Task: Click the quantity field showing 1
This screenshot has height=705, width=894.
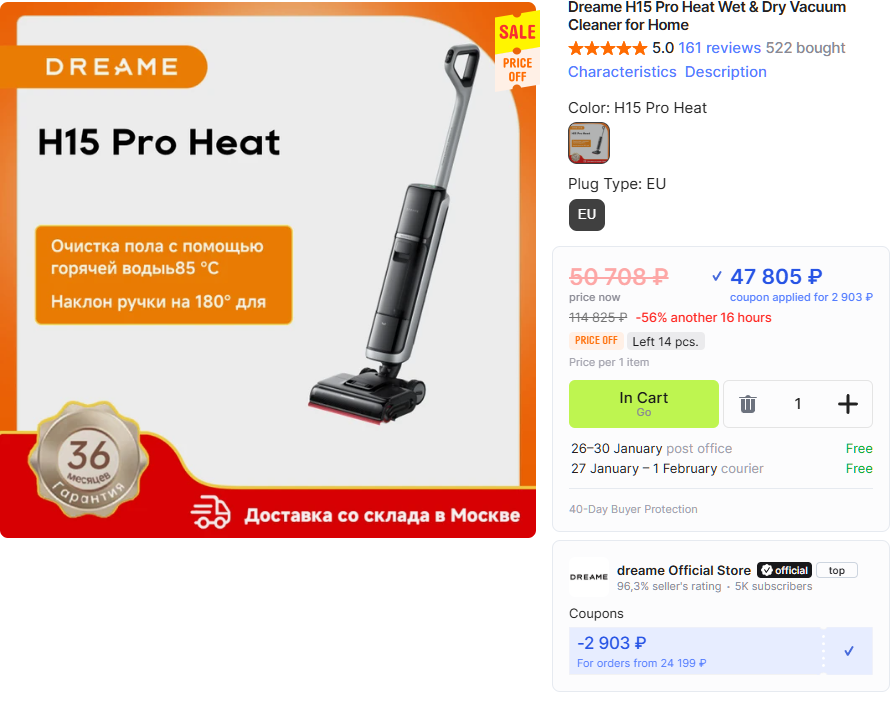Action: [x=798, y=404]
